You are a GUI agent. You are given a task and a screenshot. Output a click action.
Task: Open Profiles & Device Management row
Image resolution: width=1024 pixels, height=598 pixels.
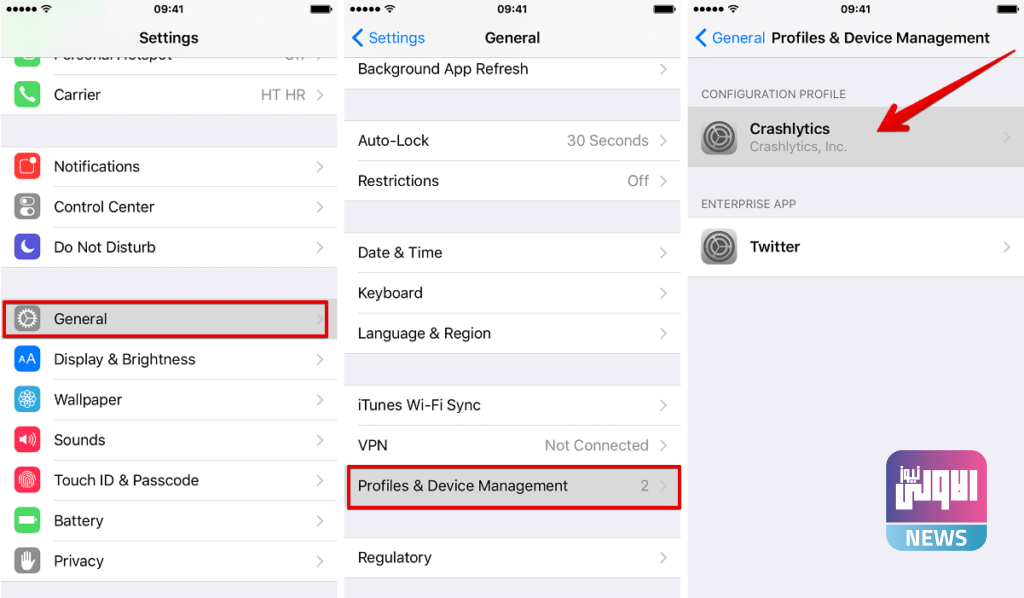[x=513, y=486]
